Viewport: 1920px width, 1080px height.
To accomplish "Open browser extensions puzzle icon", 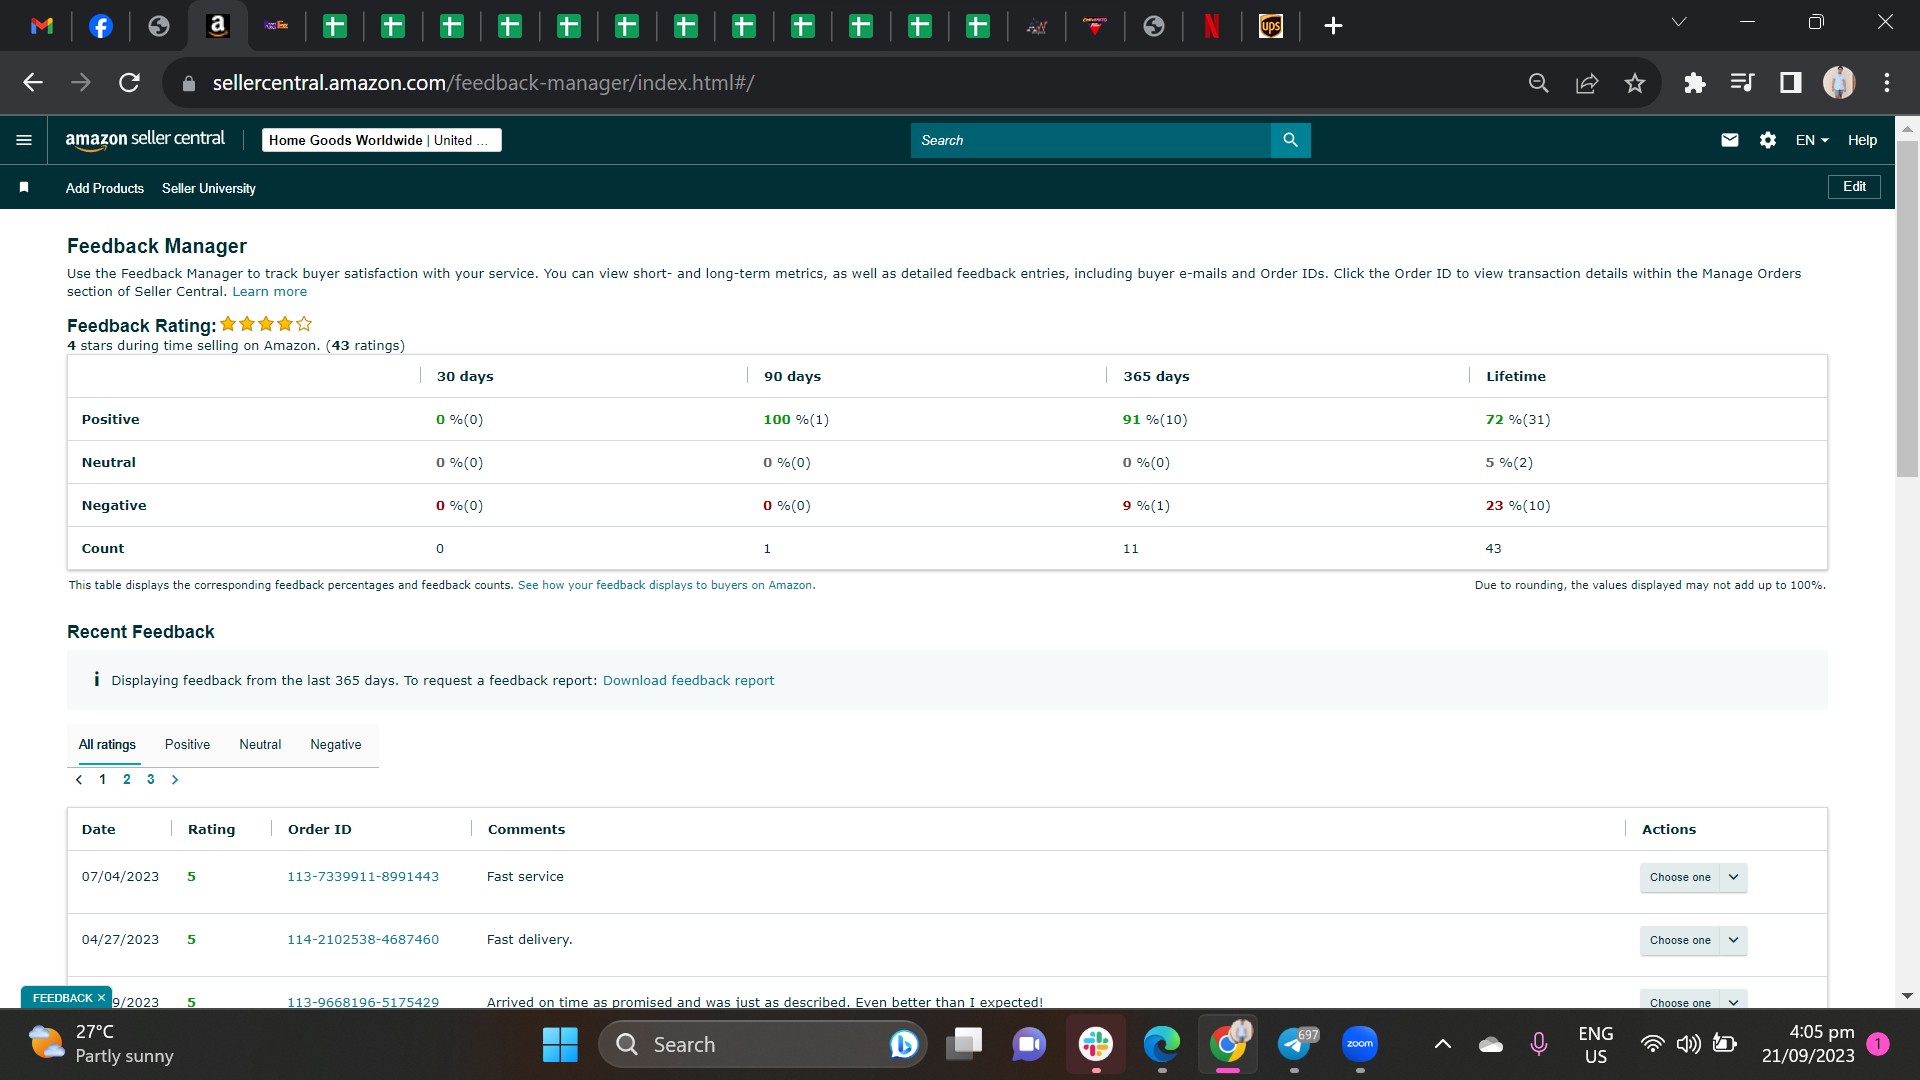I will pos(1694,83).
